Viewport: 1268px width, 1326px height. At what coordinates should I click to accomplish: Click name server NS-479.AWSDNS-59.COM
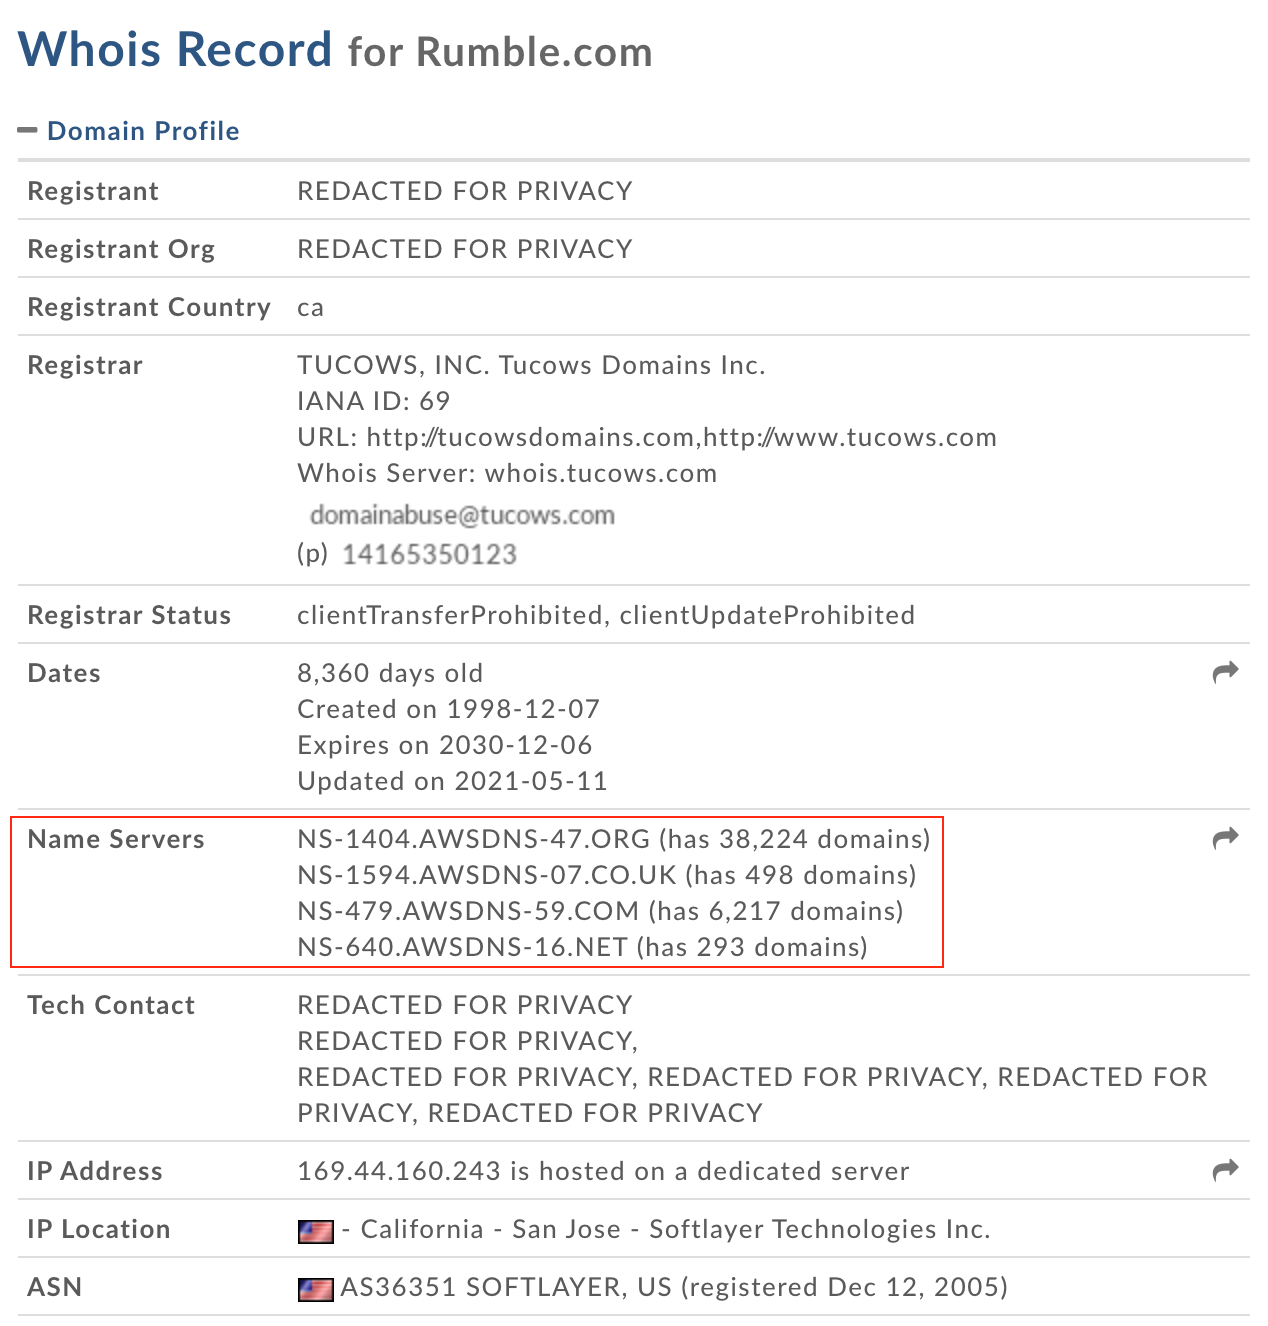pyautogui.click(x=468, y=911)
